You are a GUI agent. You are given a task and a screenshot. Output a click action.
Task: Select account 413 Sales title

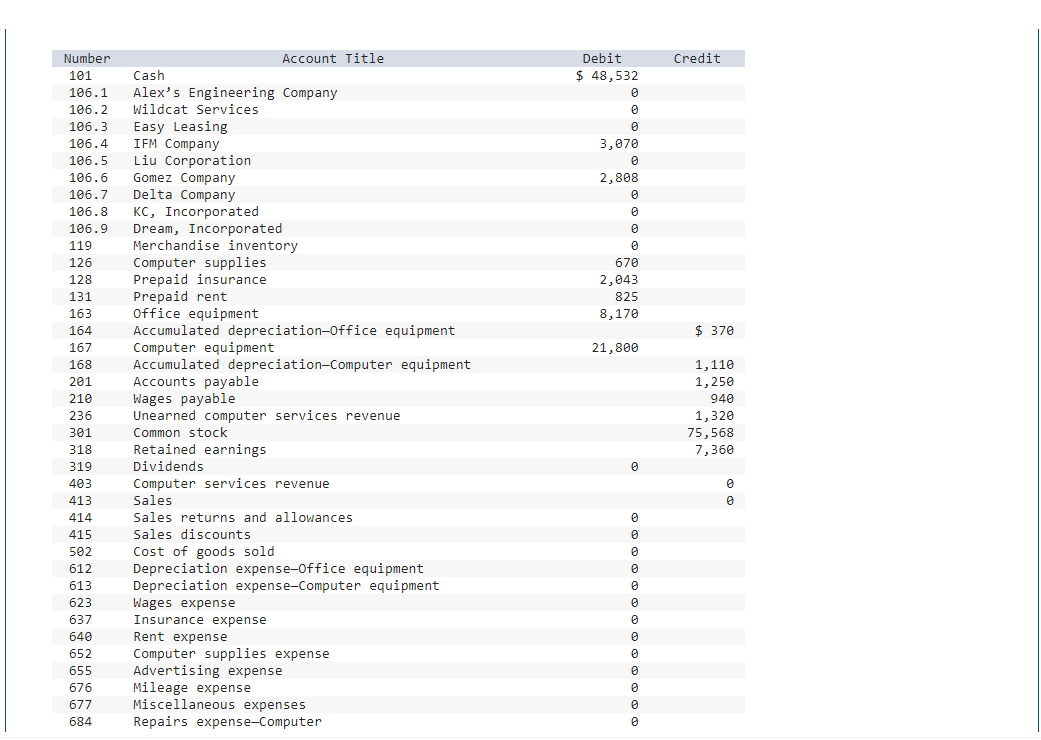tap(153, 501)
